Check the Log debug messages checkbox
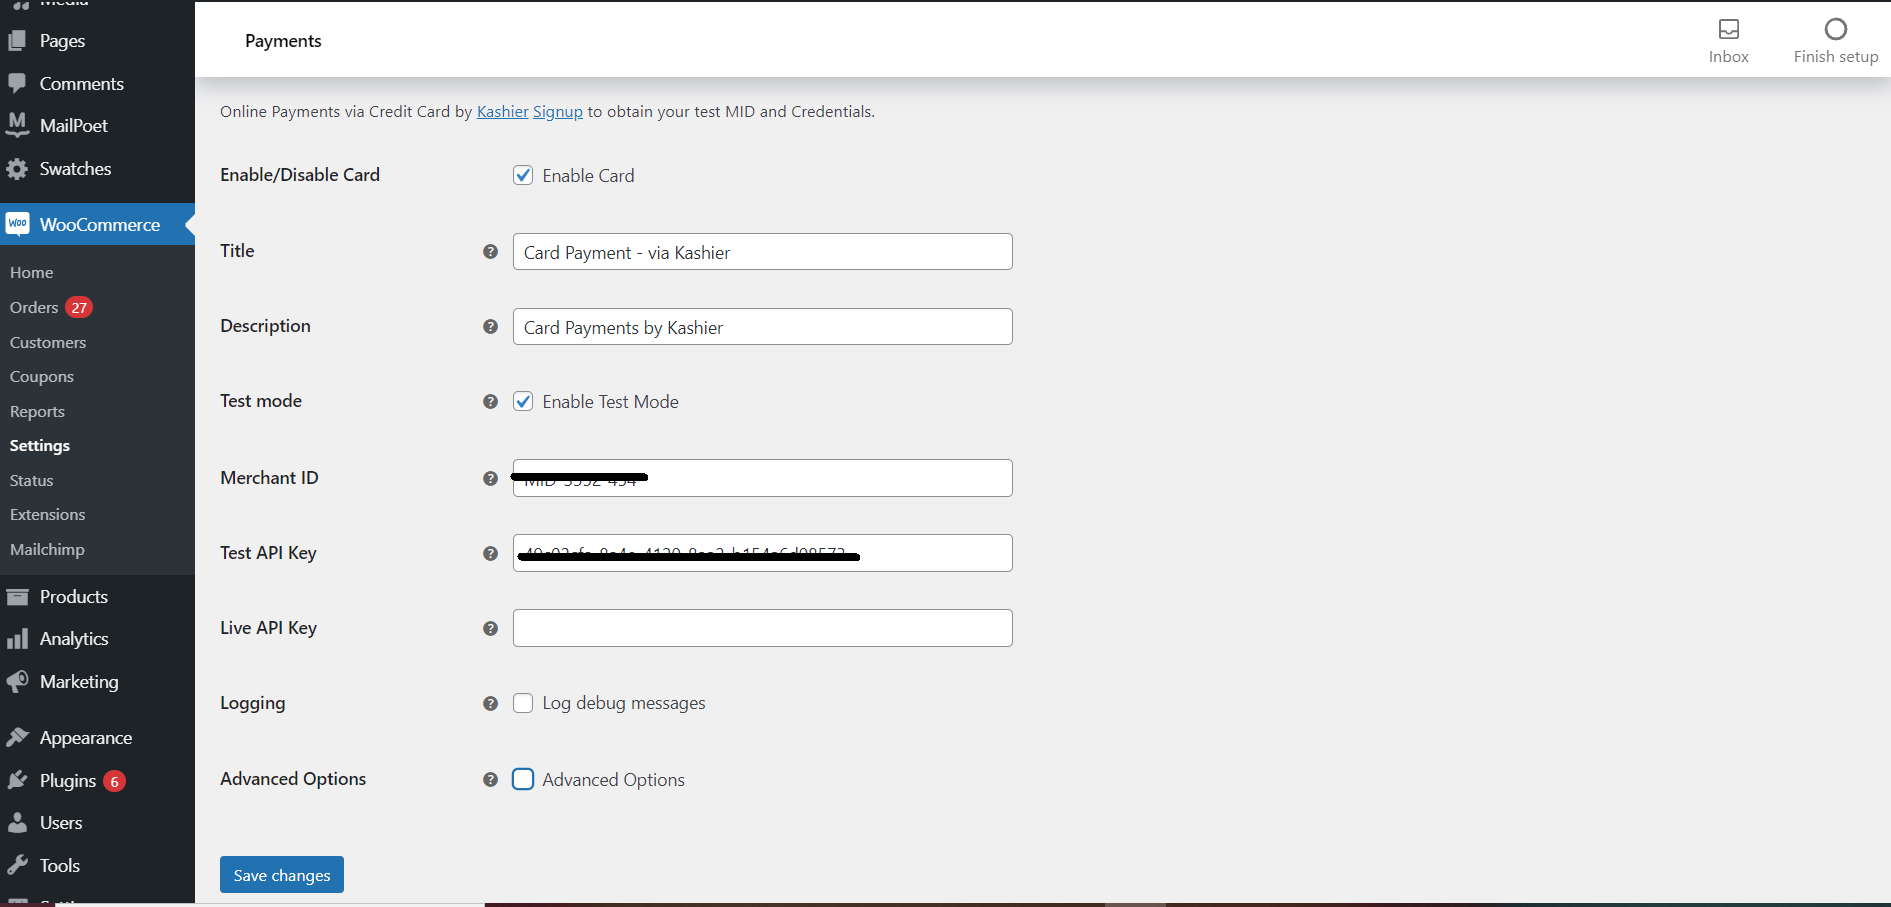This screenshot has height=907, width=1891. point(523,703)
